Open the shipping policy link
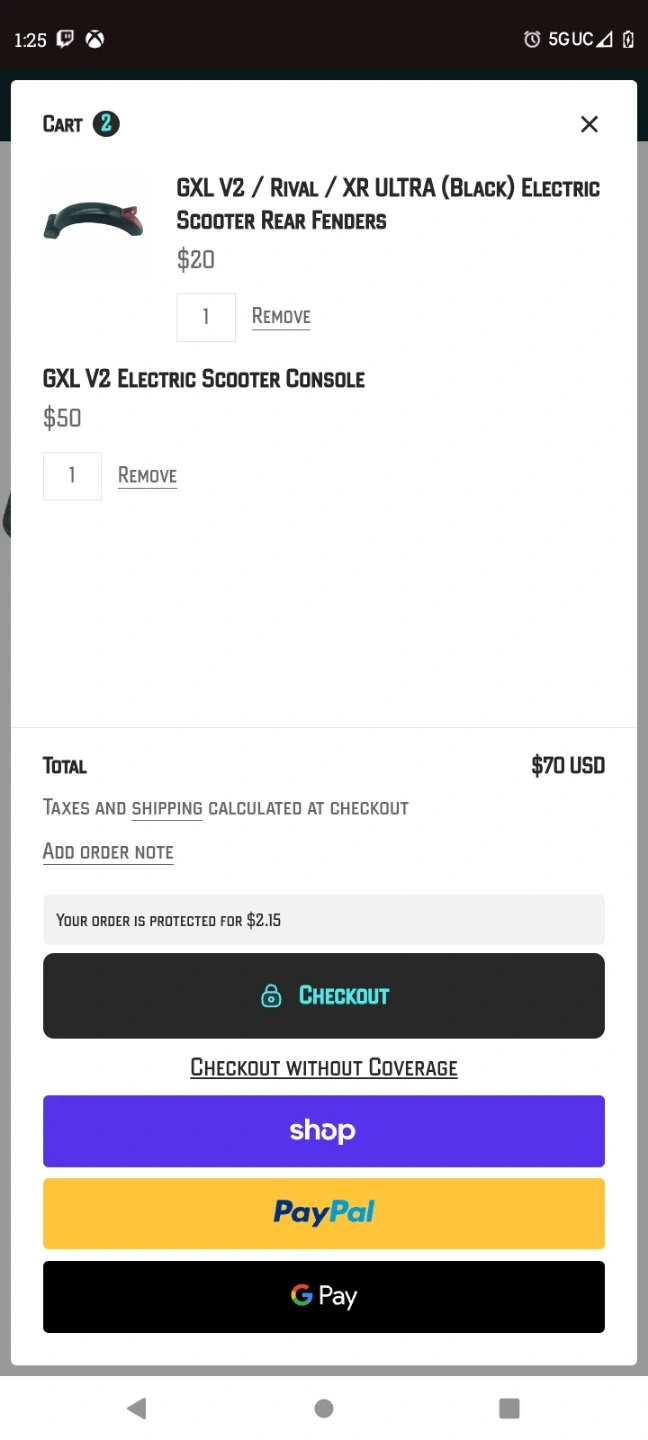 point(167,808)
